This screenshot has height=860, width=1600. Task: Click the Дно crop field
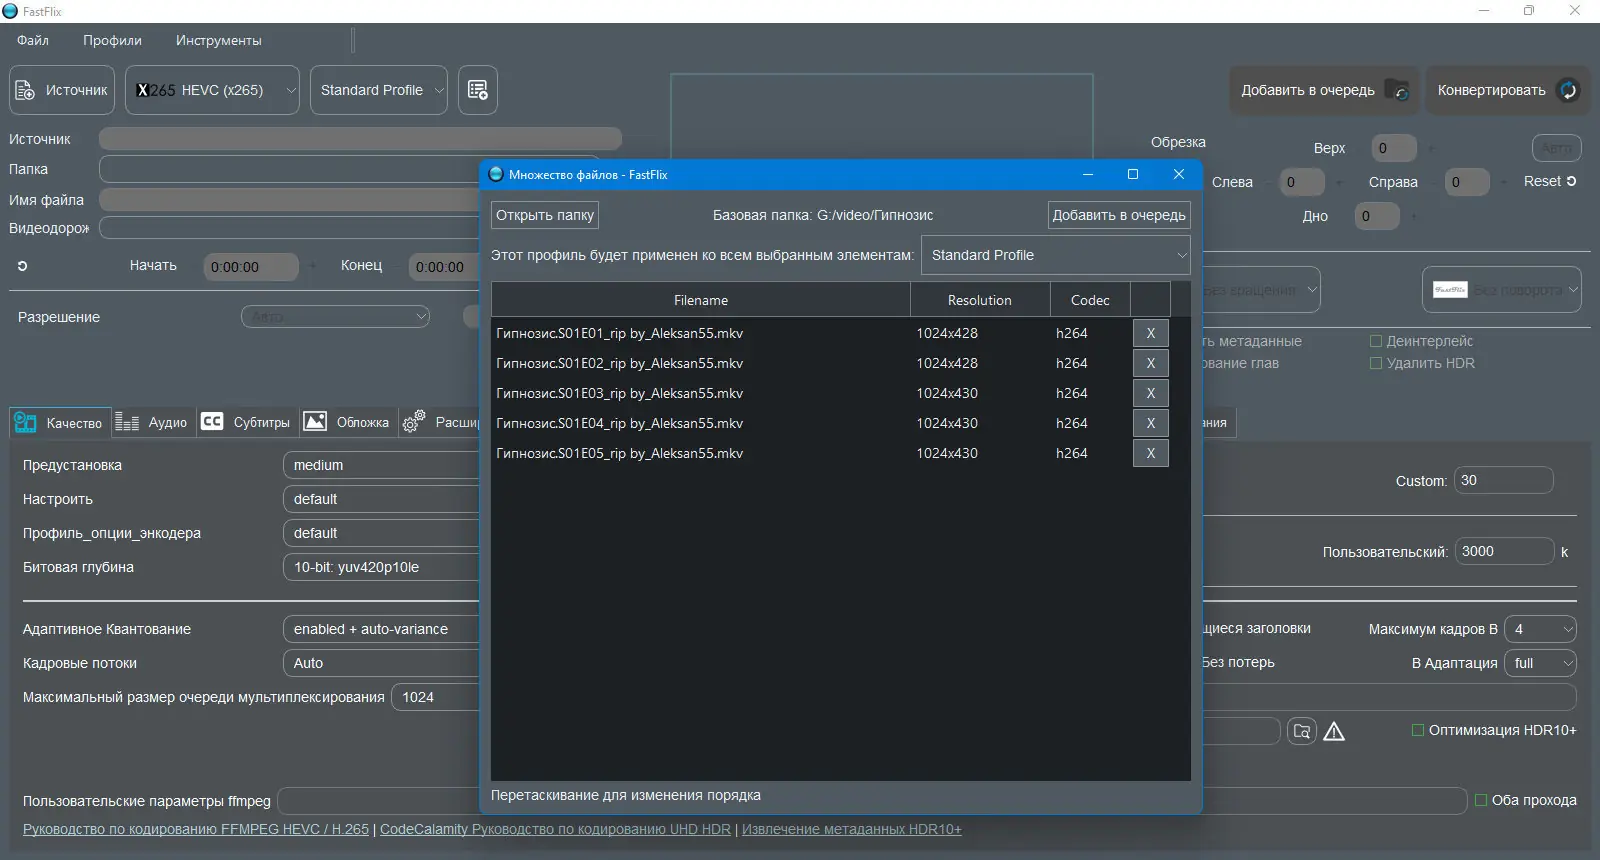click(1377, 216)
